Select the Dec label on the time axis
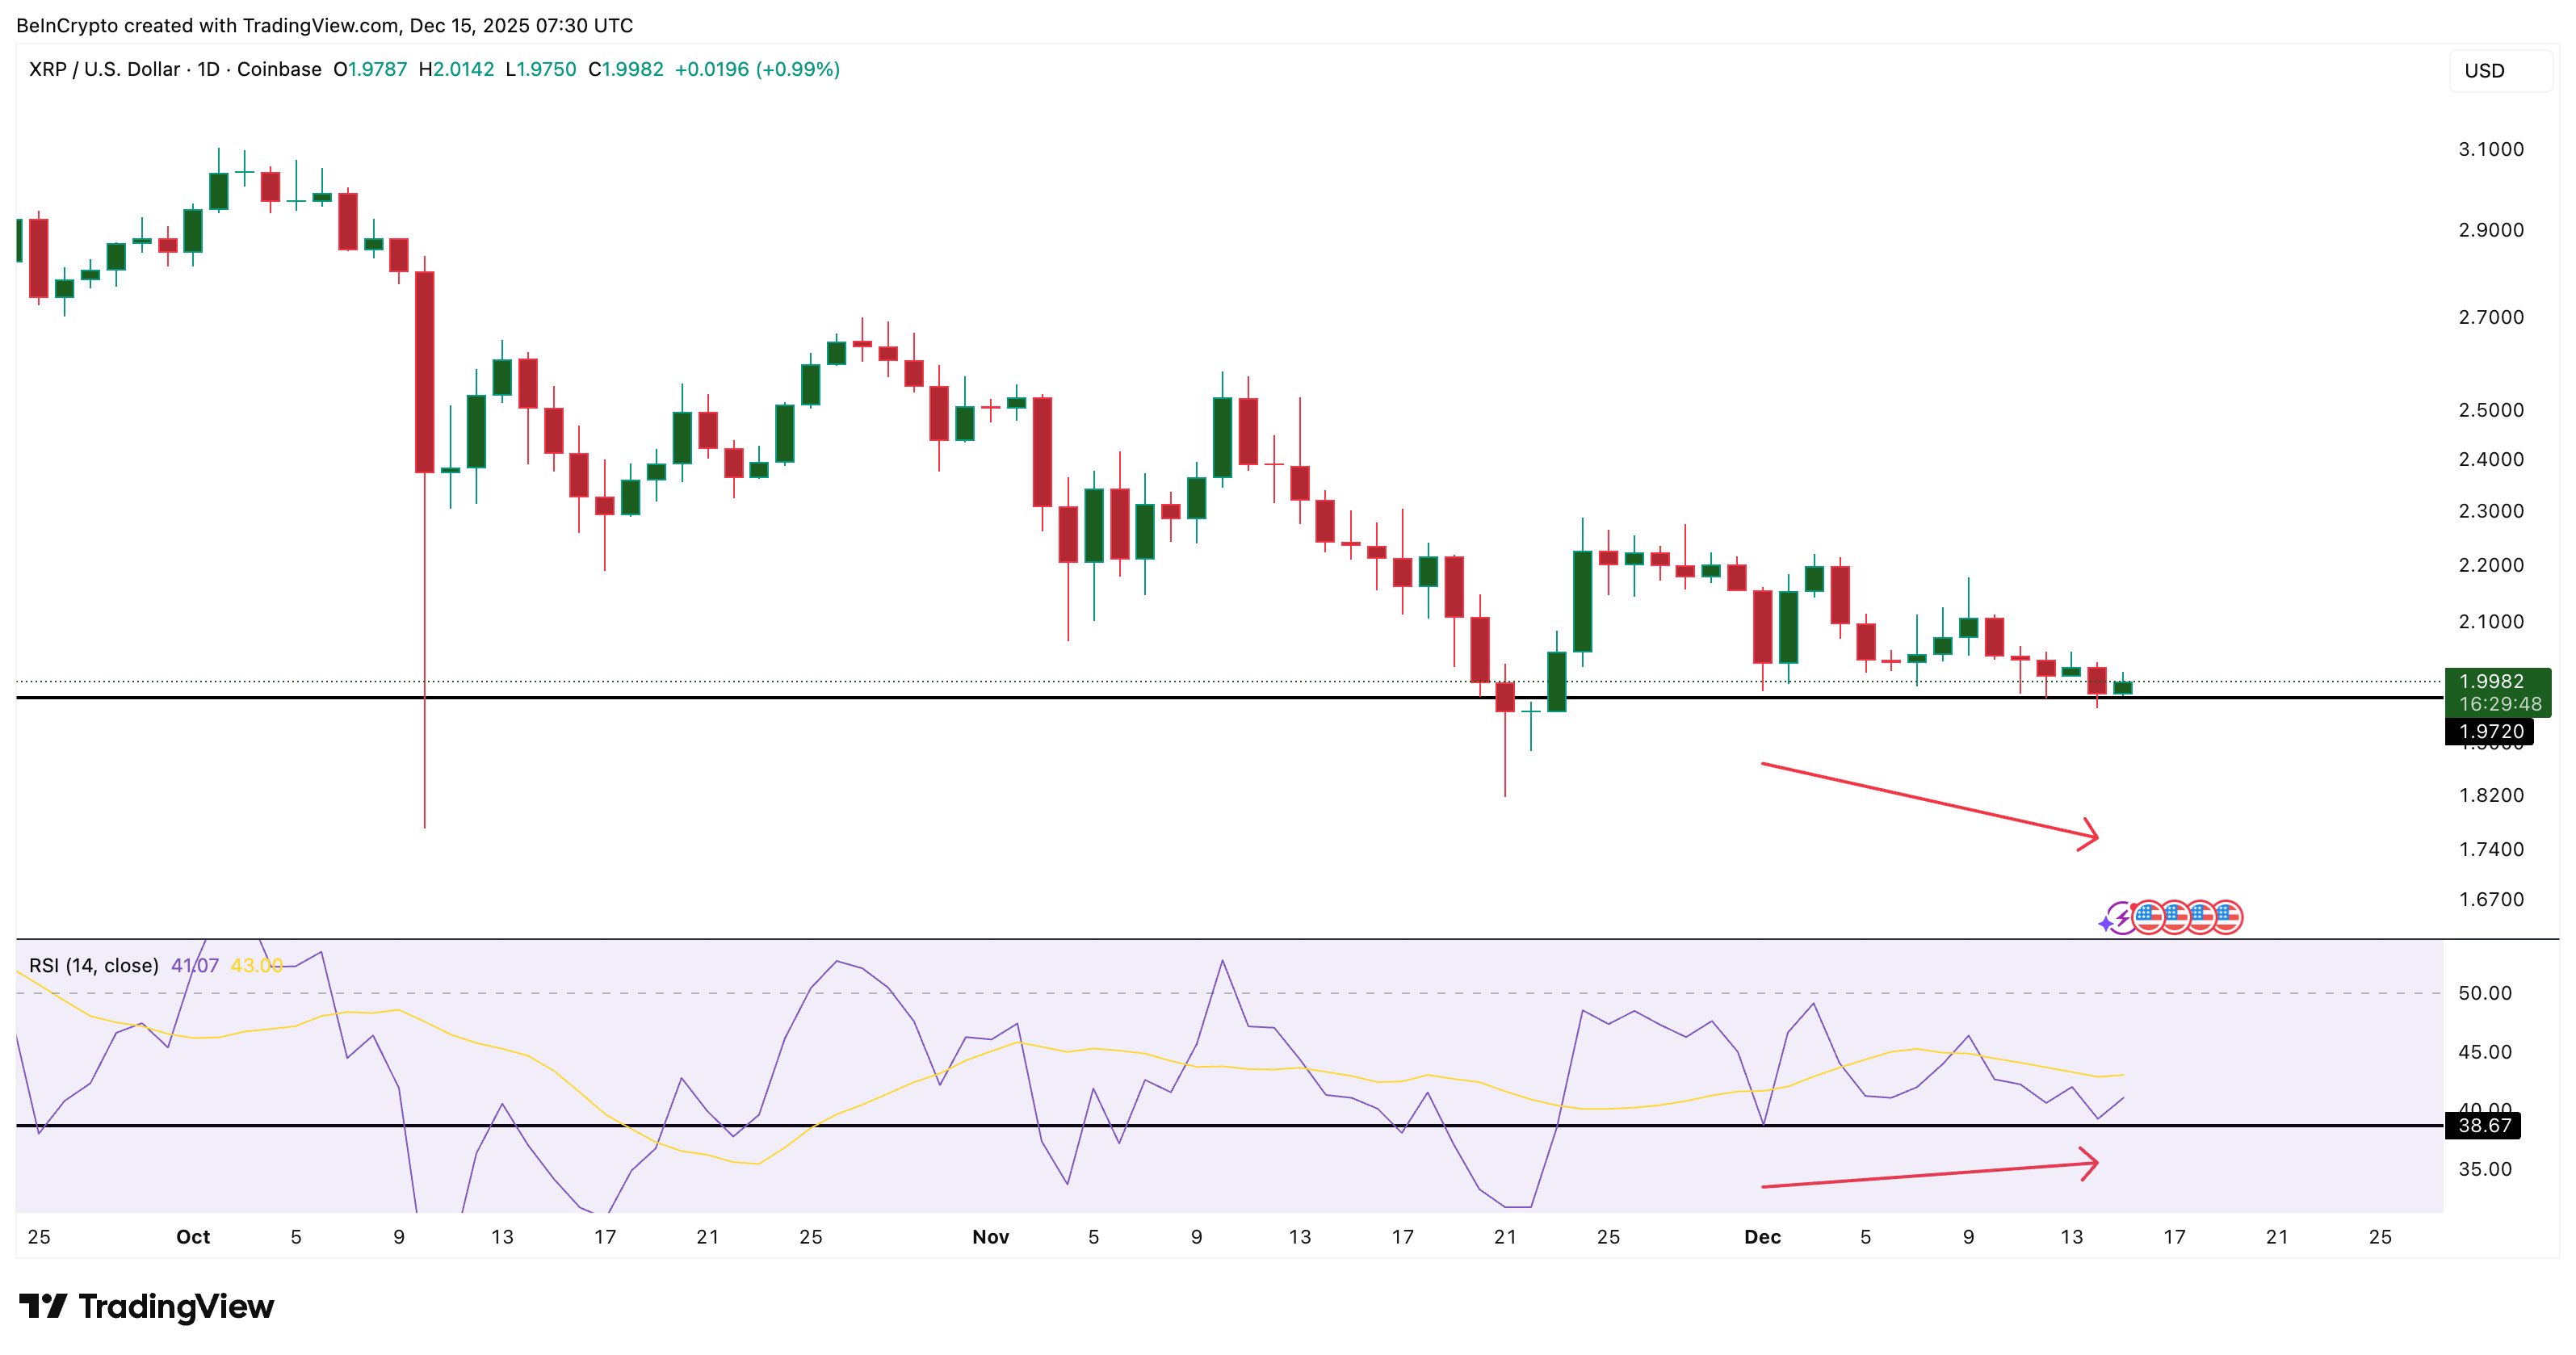The width and height of the screenshot is (2576, 1355). tap(1764, 1237)
